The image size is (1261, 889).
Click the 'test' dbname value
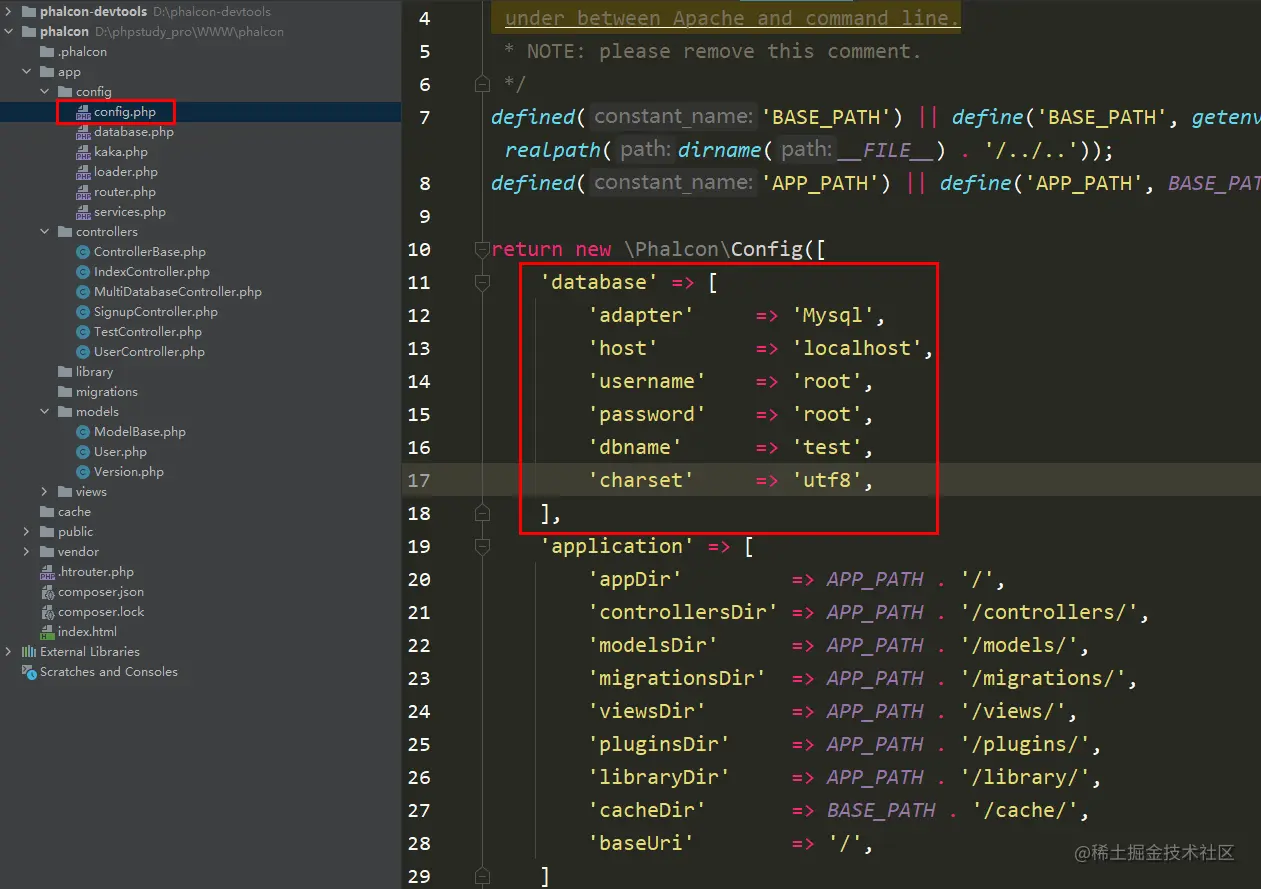[828, 447]
